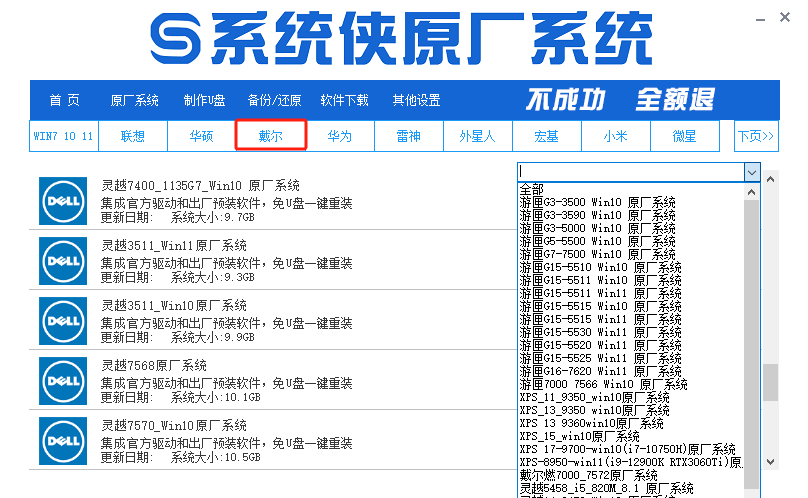Choose 游匣G3-3590 Win10 原厂系统
The height and width of the screenshot is (498, 808).
[631, 215]
